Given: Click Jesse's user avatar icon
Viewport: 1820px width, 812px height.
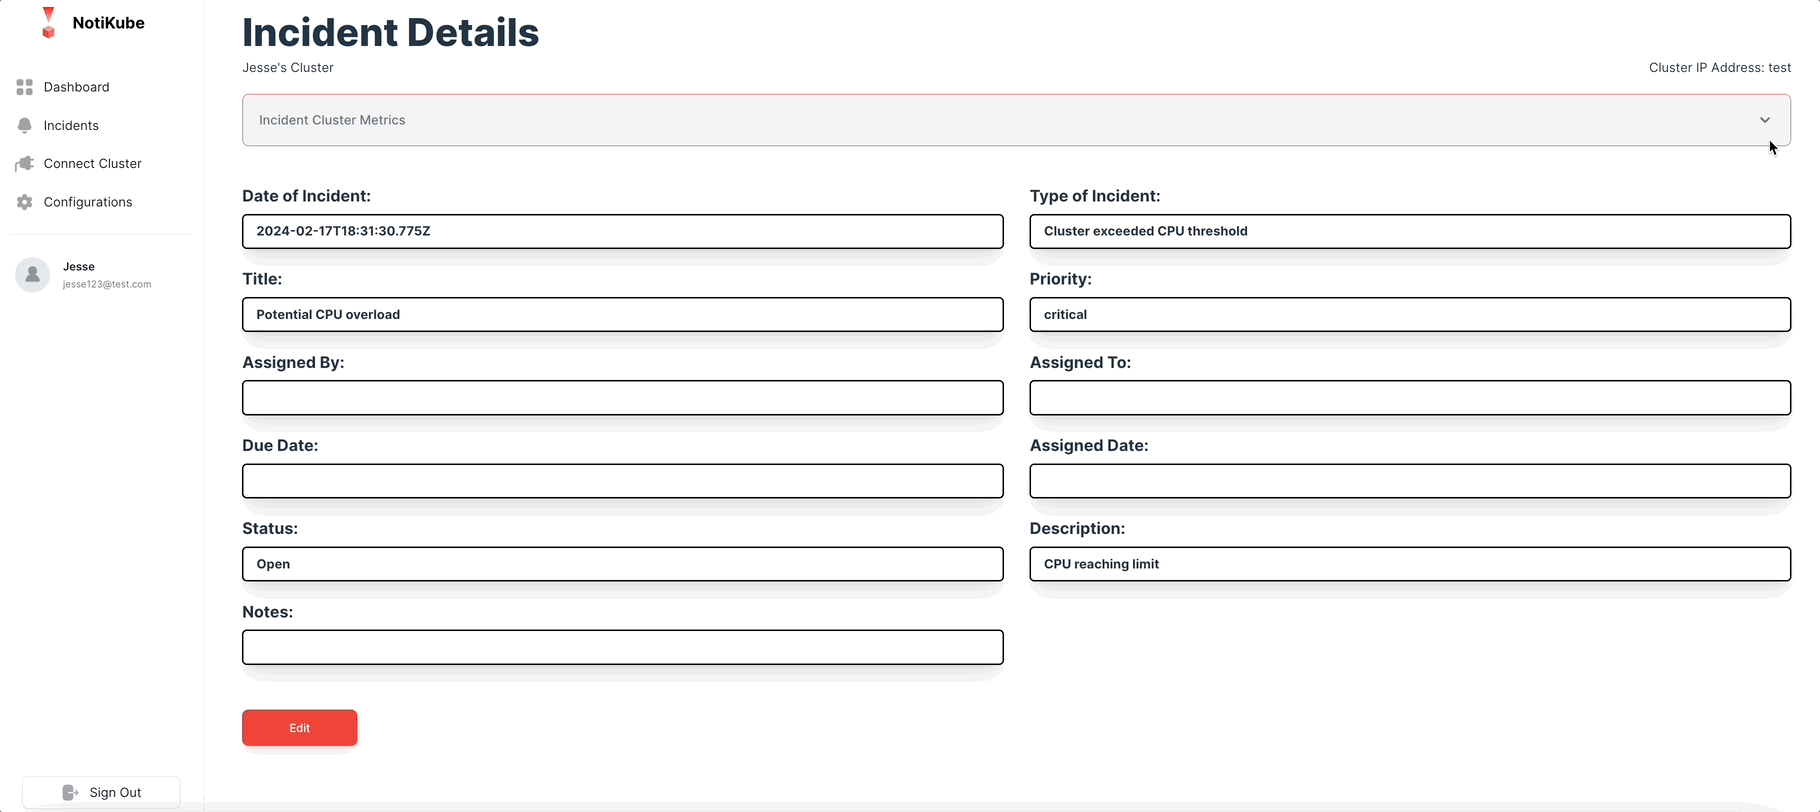Looking at the screenshot, I should point(32,275).
